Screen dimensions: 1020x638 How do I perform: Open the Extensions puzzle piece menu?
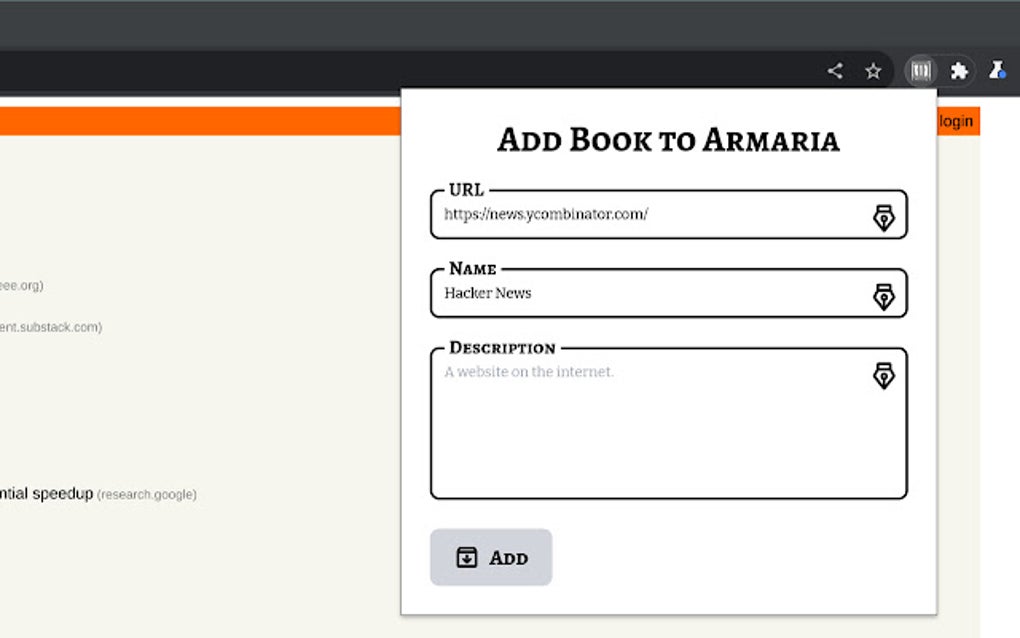pos(959,71)
